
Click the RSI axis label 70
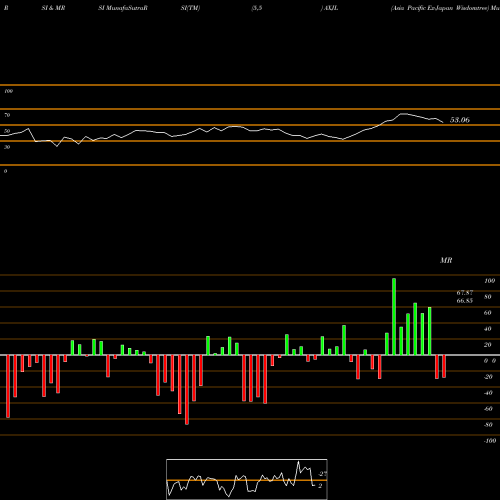[x=7, y=115]
